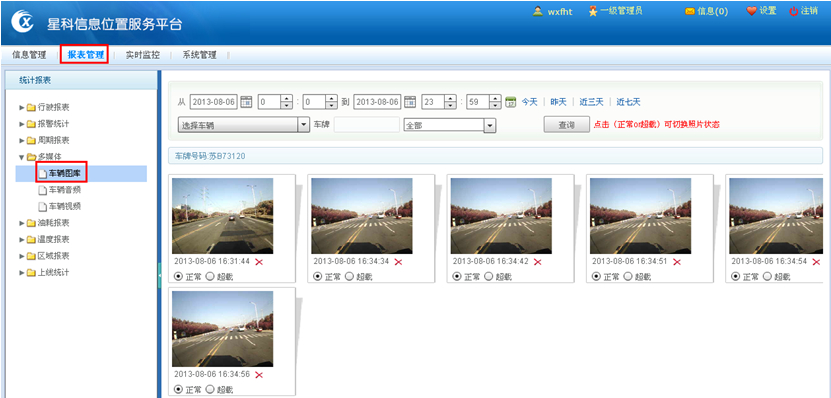Switch to 实时监控 tab
This screenshot has width=831, height=398.
pyautogui.click(x=143, y=55)
